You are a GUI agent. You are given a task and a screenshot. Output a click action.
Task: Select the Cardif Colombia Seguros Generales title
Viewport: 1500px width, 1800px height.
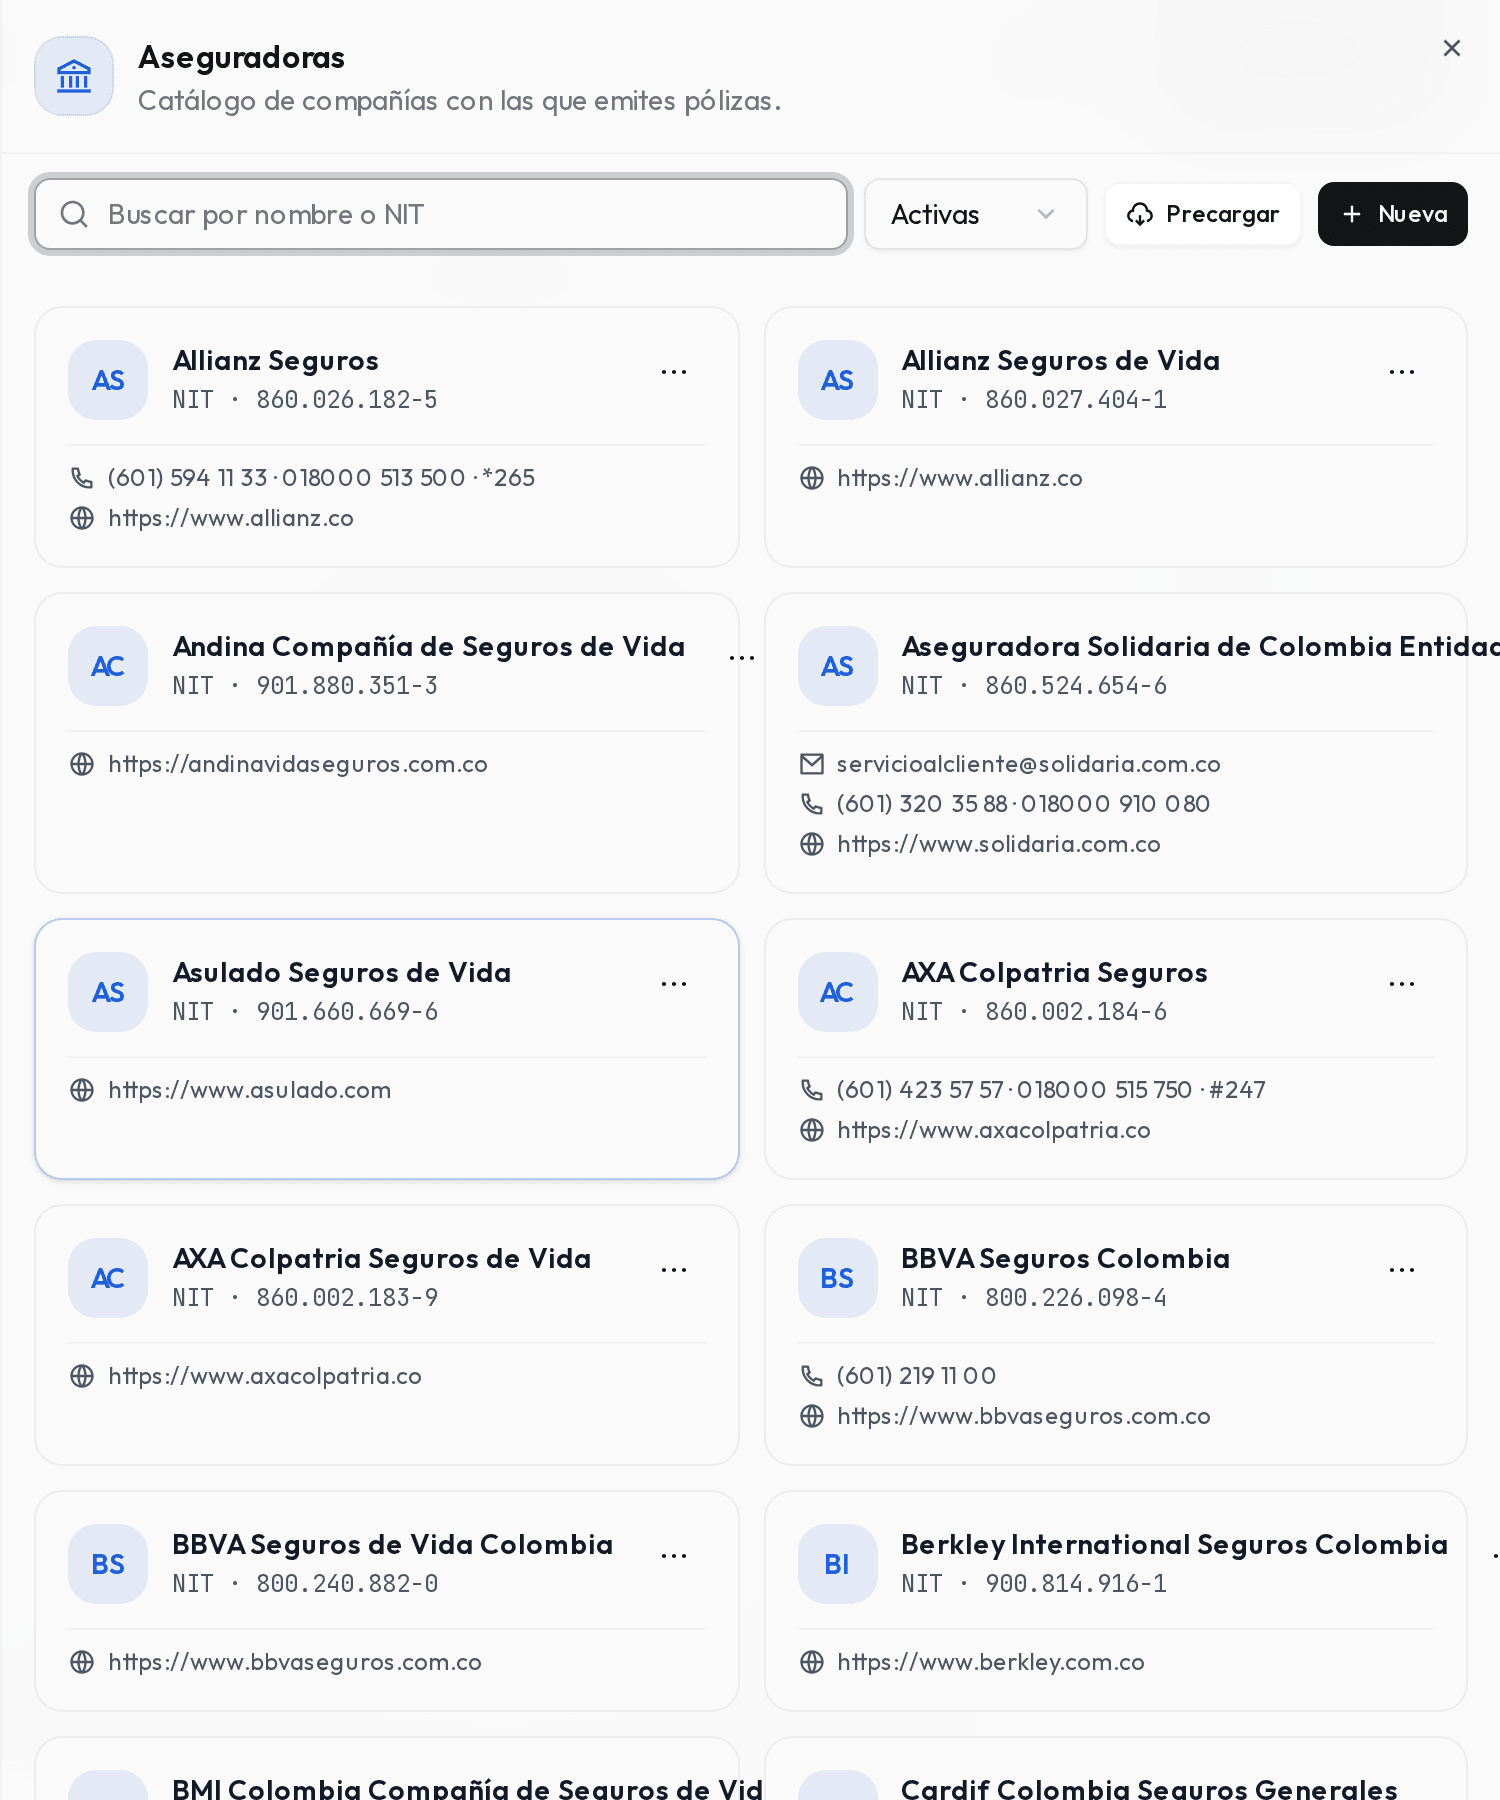pos(1150,1788)
